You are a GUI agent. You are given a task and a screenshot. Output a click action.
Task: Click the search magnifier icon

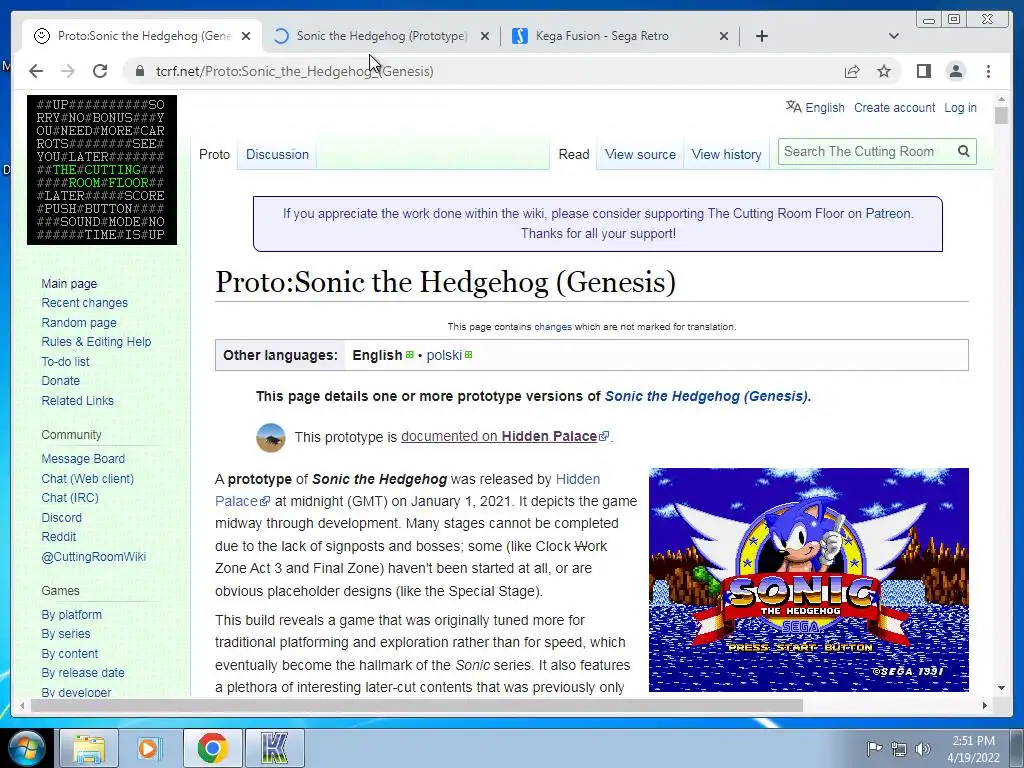[963, 152]
